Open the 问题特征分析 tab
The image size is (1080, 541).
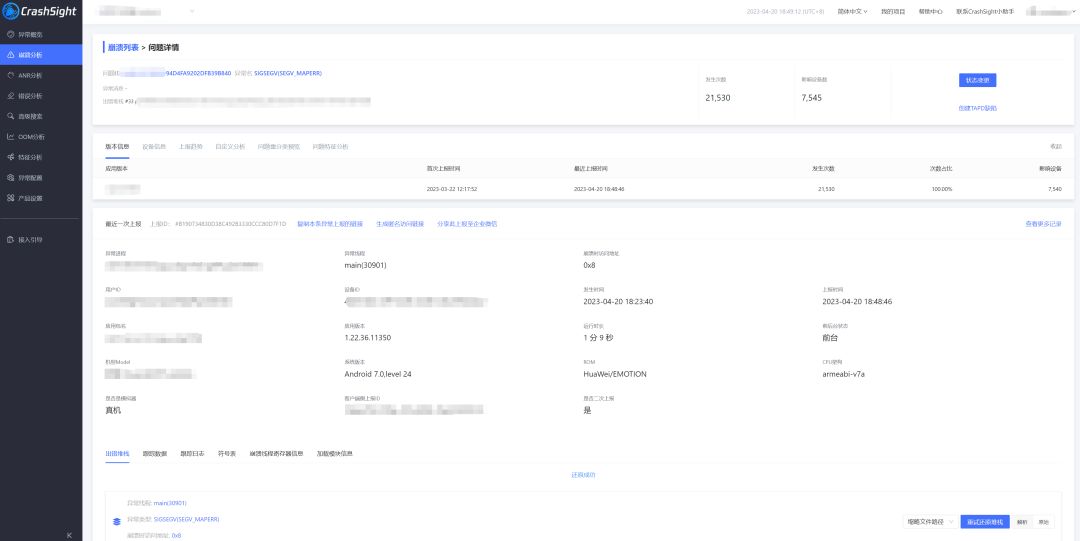[x=330, y=146]
